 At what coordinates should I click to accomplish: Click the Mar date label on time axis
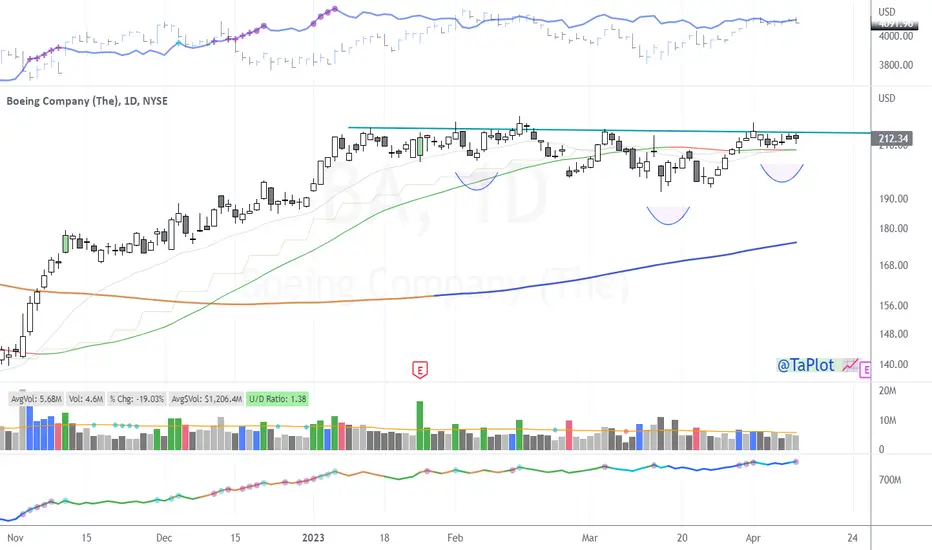[x=590, y=538]
